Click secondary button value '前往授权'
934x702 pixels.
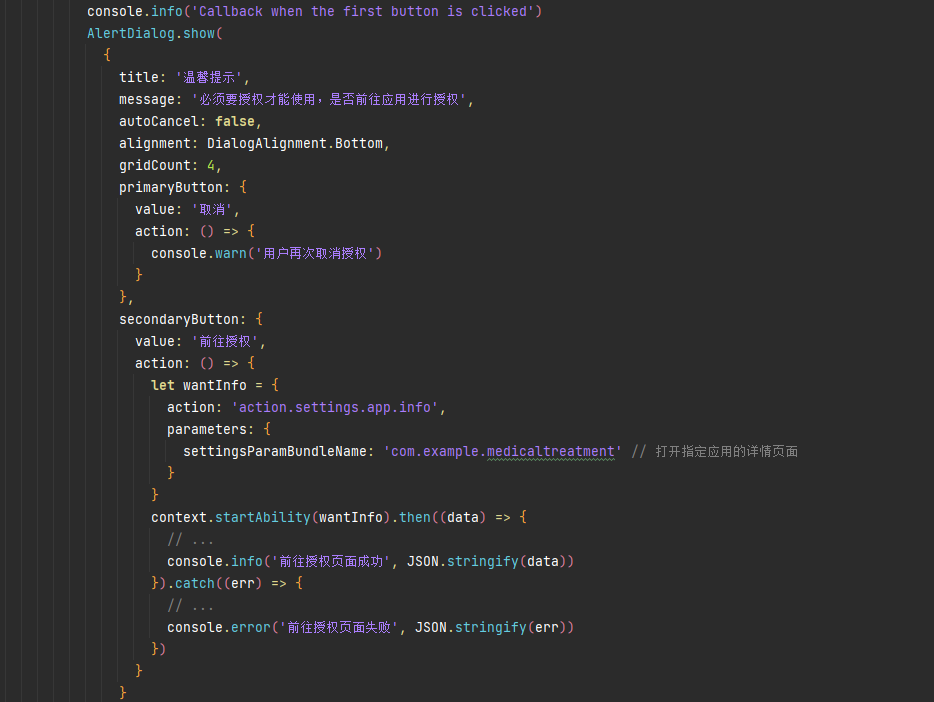(225, 342)
